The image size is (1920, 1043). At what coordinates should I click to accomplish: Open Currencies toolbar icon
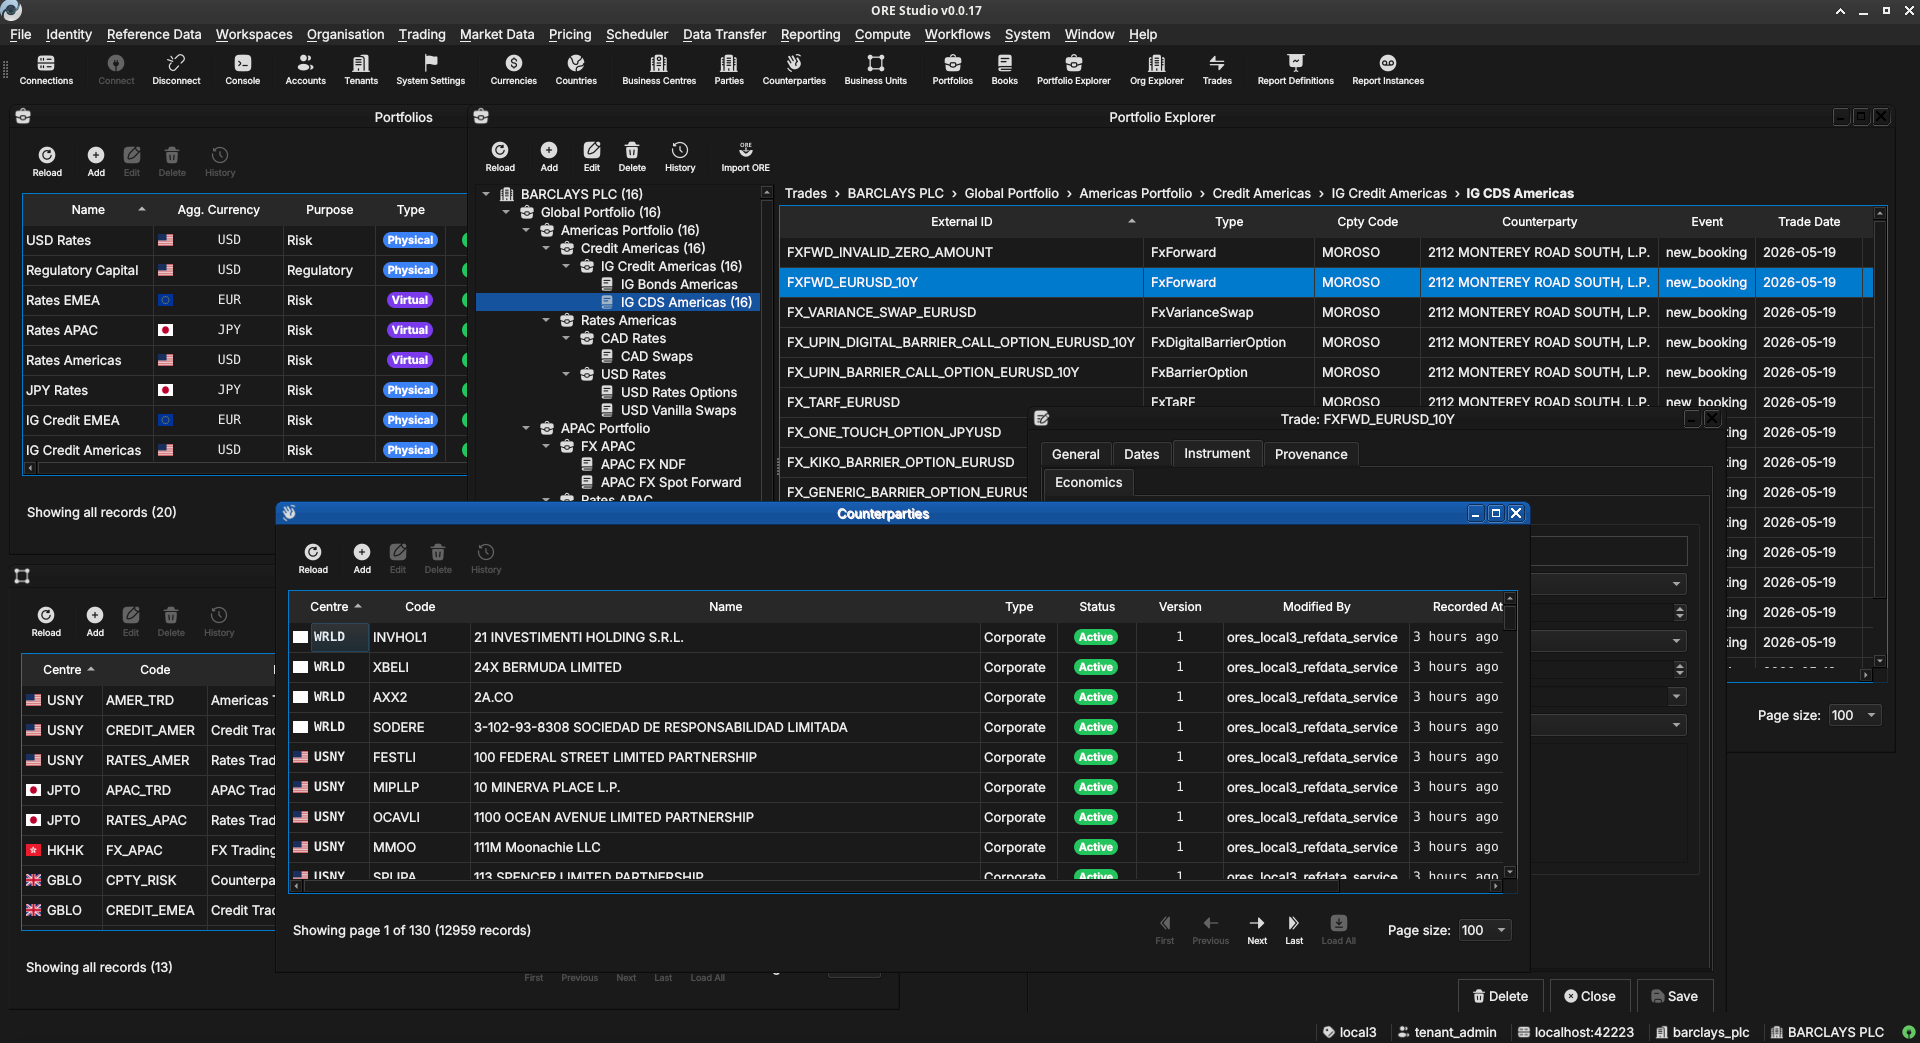pyautogui.click(x=513, y=70)
